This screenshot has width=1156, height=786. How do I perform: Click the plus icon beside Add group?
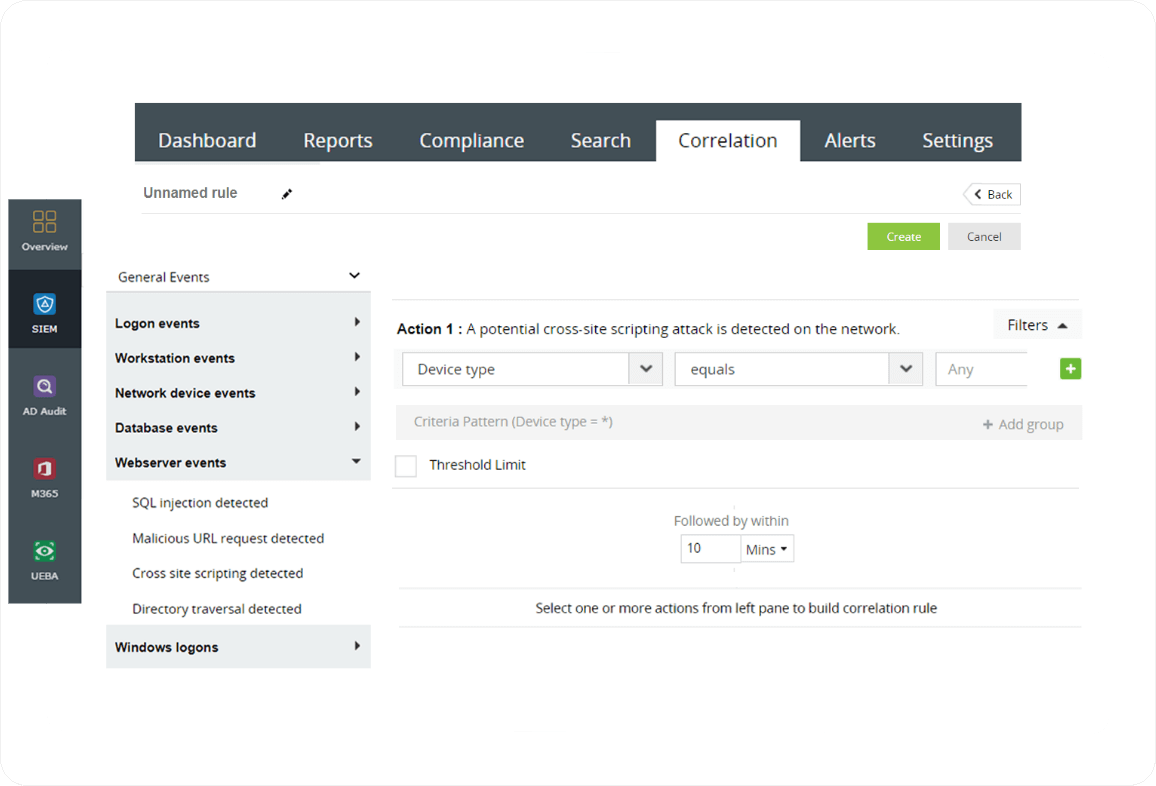988,423
